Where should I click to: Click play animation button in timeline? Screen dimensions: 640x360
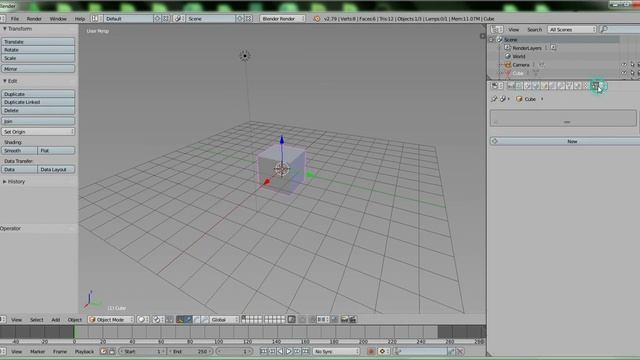tap(289, 351)
